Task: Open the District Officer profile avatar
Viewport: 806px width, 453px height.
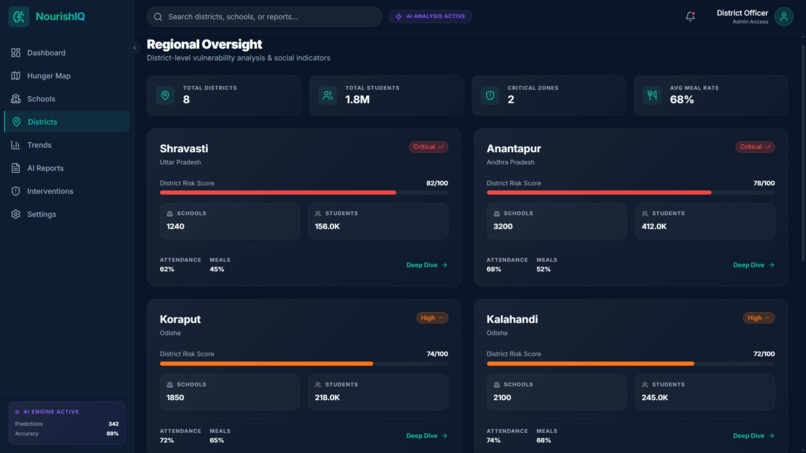Action: [x=783, y=16]
